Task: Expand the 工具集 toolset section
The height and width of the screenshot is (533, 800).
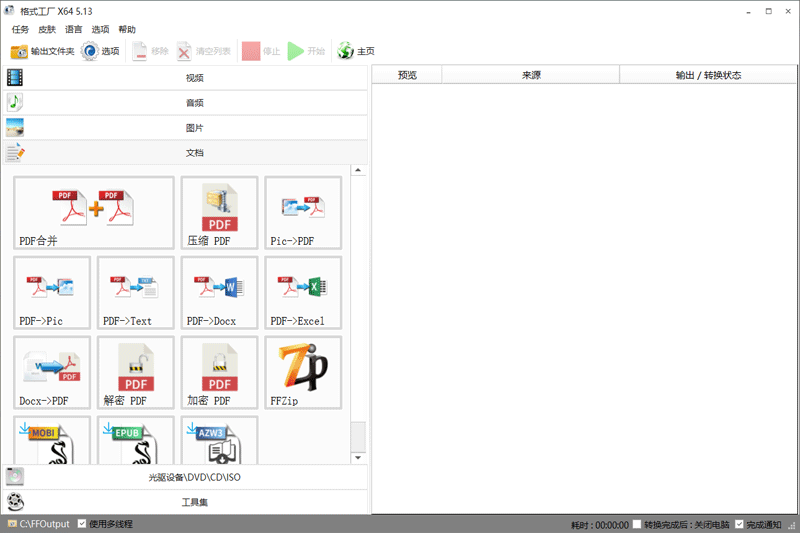Action: [x=185, y=502]
